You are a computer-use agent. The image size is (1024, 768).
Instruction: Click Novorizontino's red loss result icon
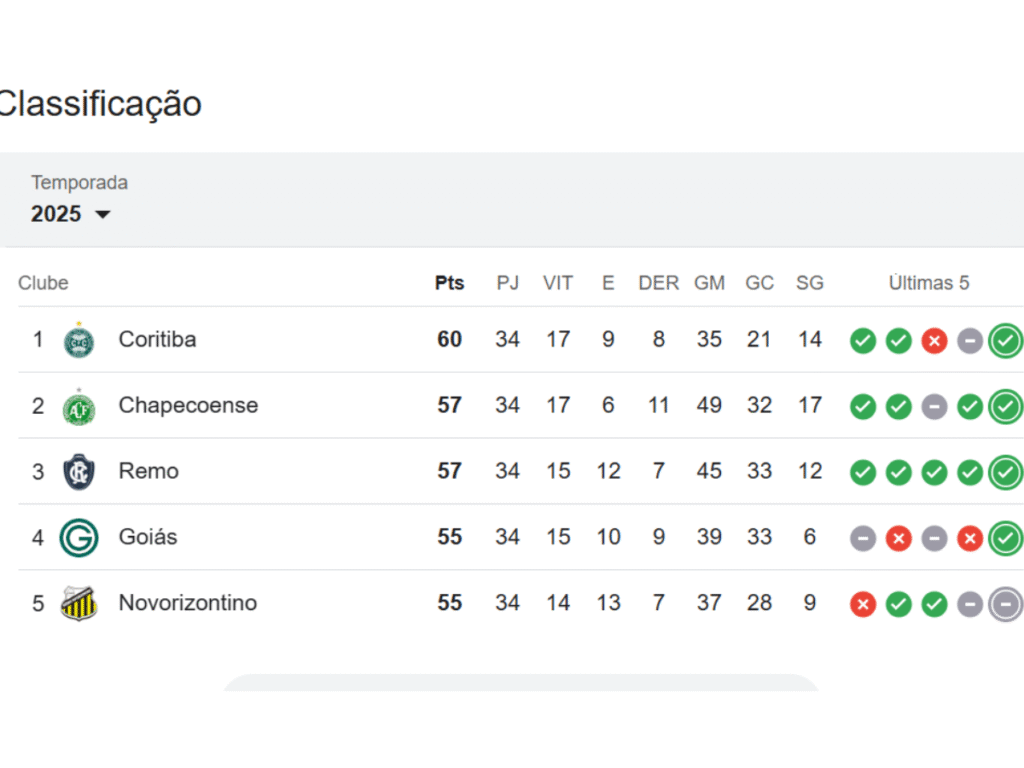(862, 604)
